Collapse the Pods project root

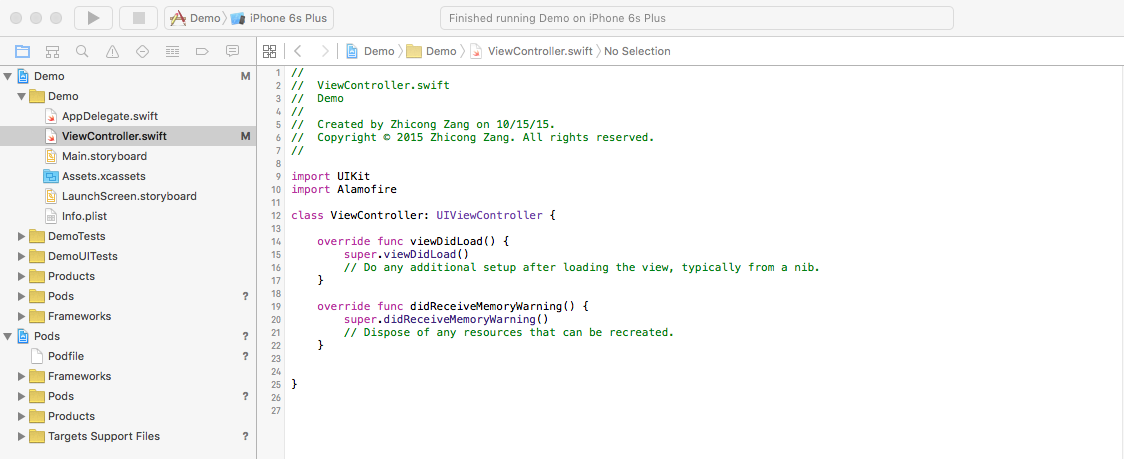pos(7,336)
